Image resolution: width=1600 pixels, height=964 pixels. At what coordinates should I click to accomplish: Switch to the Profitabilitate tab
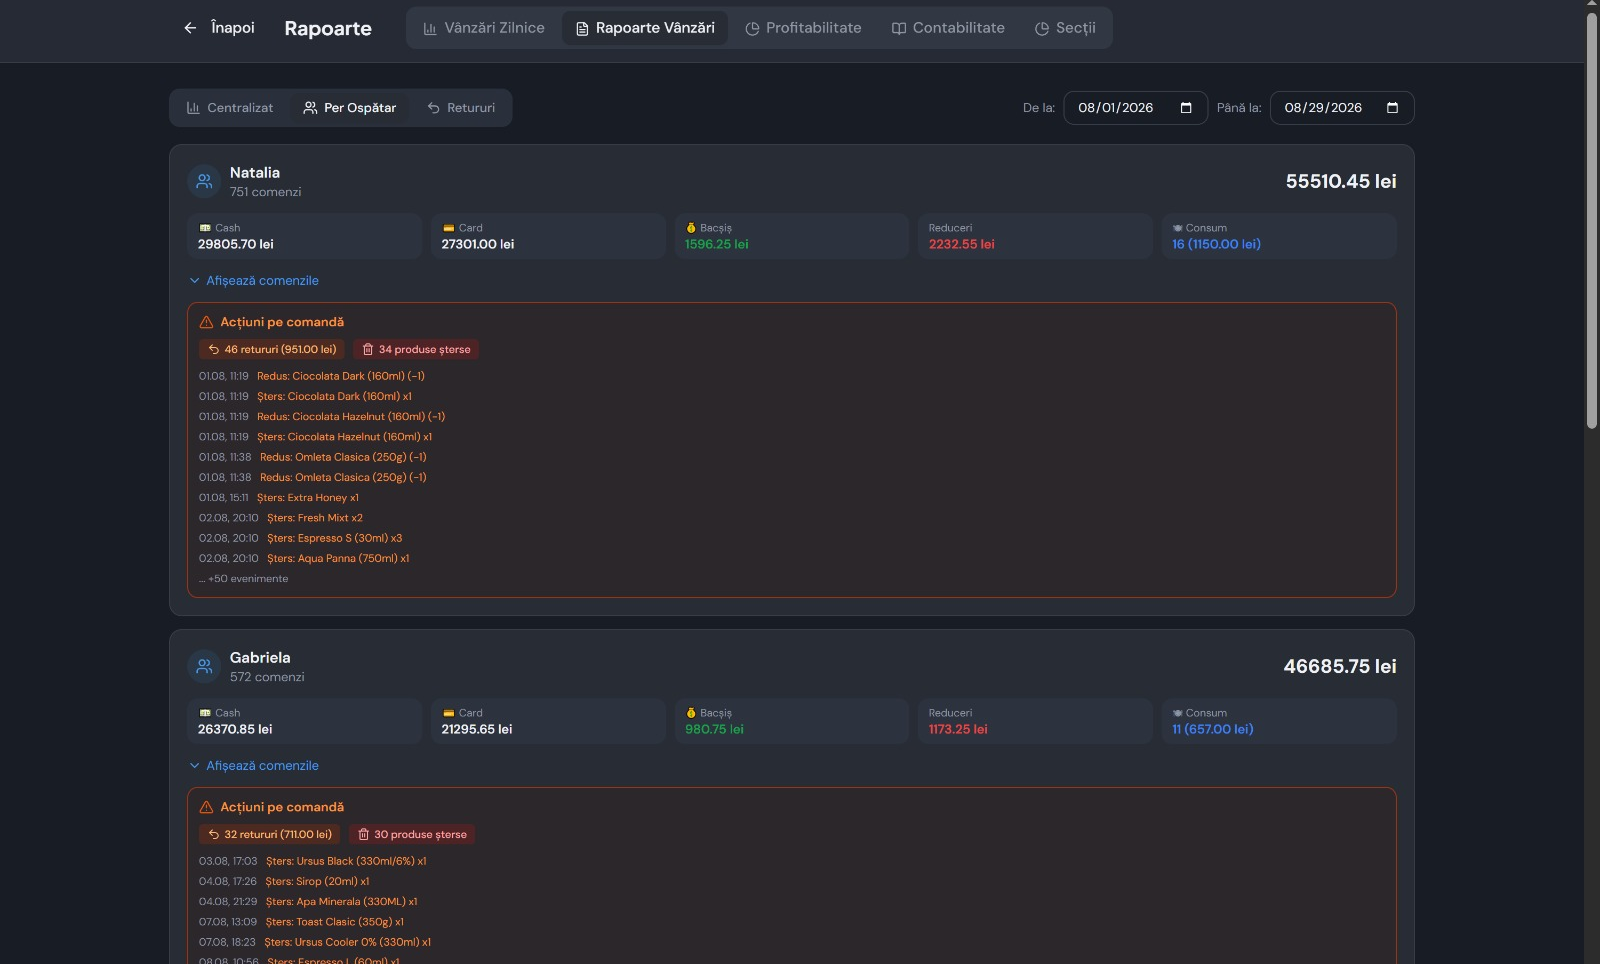tap(803, 28)
